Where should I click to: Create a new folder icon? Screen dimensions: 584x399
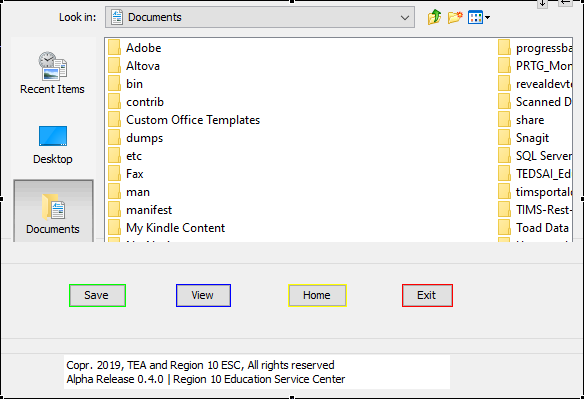point(455,17)
